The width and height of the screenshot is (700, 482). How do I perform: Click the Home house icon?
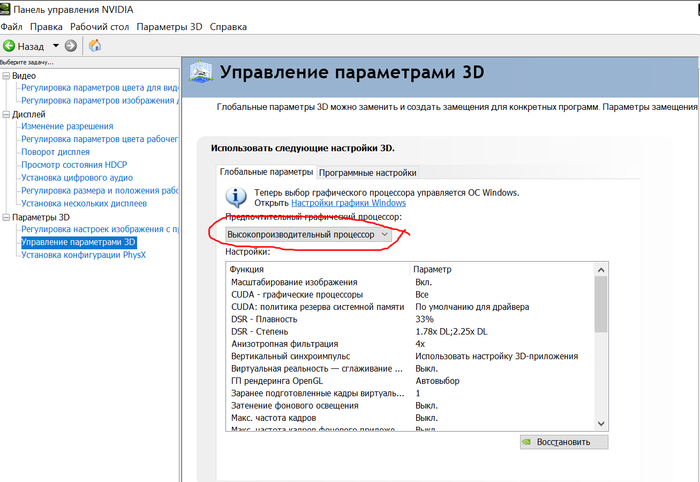tap(95, 46)
